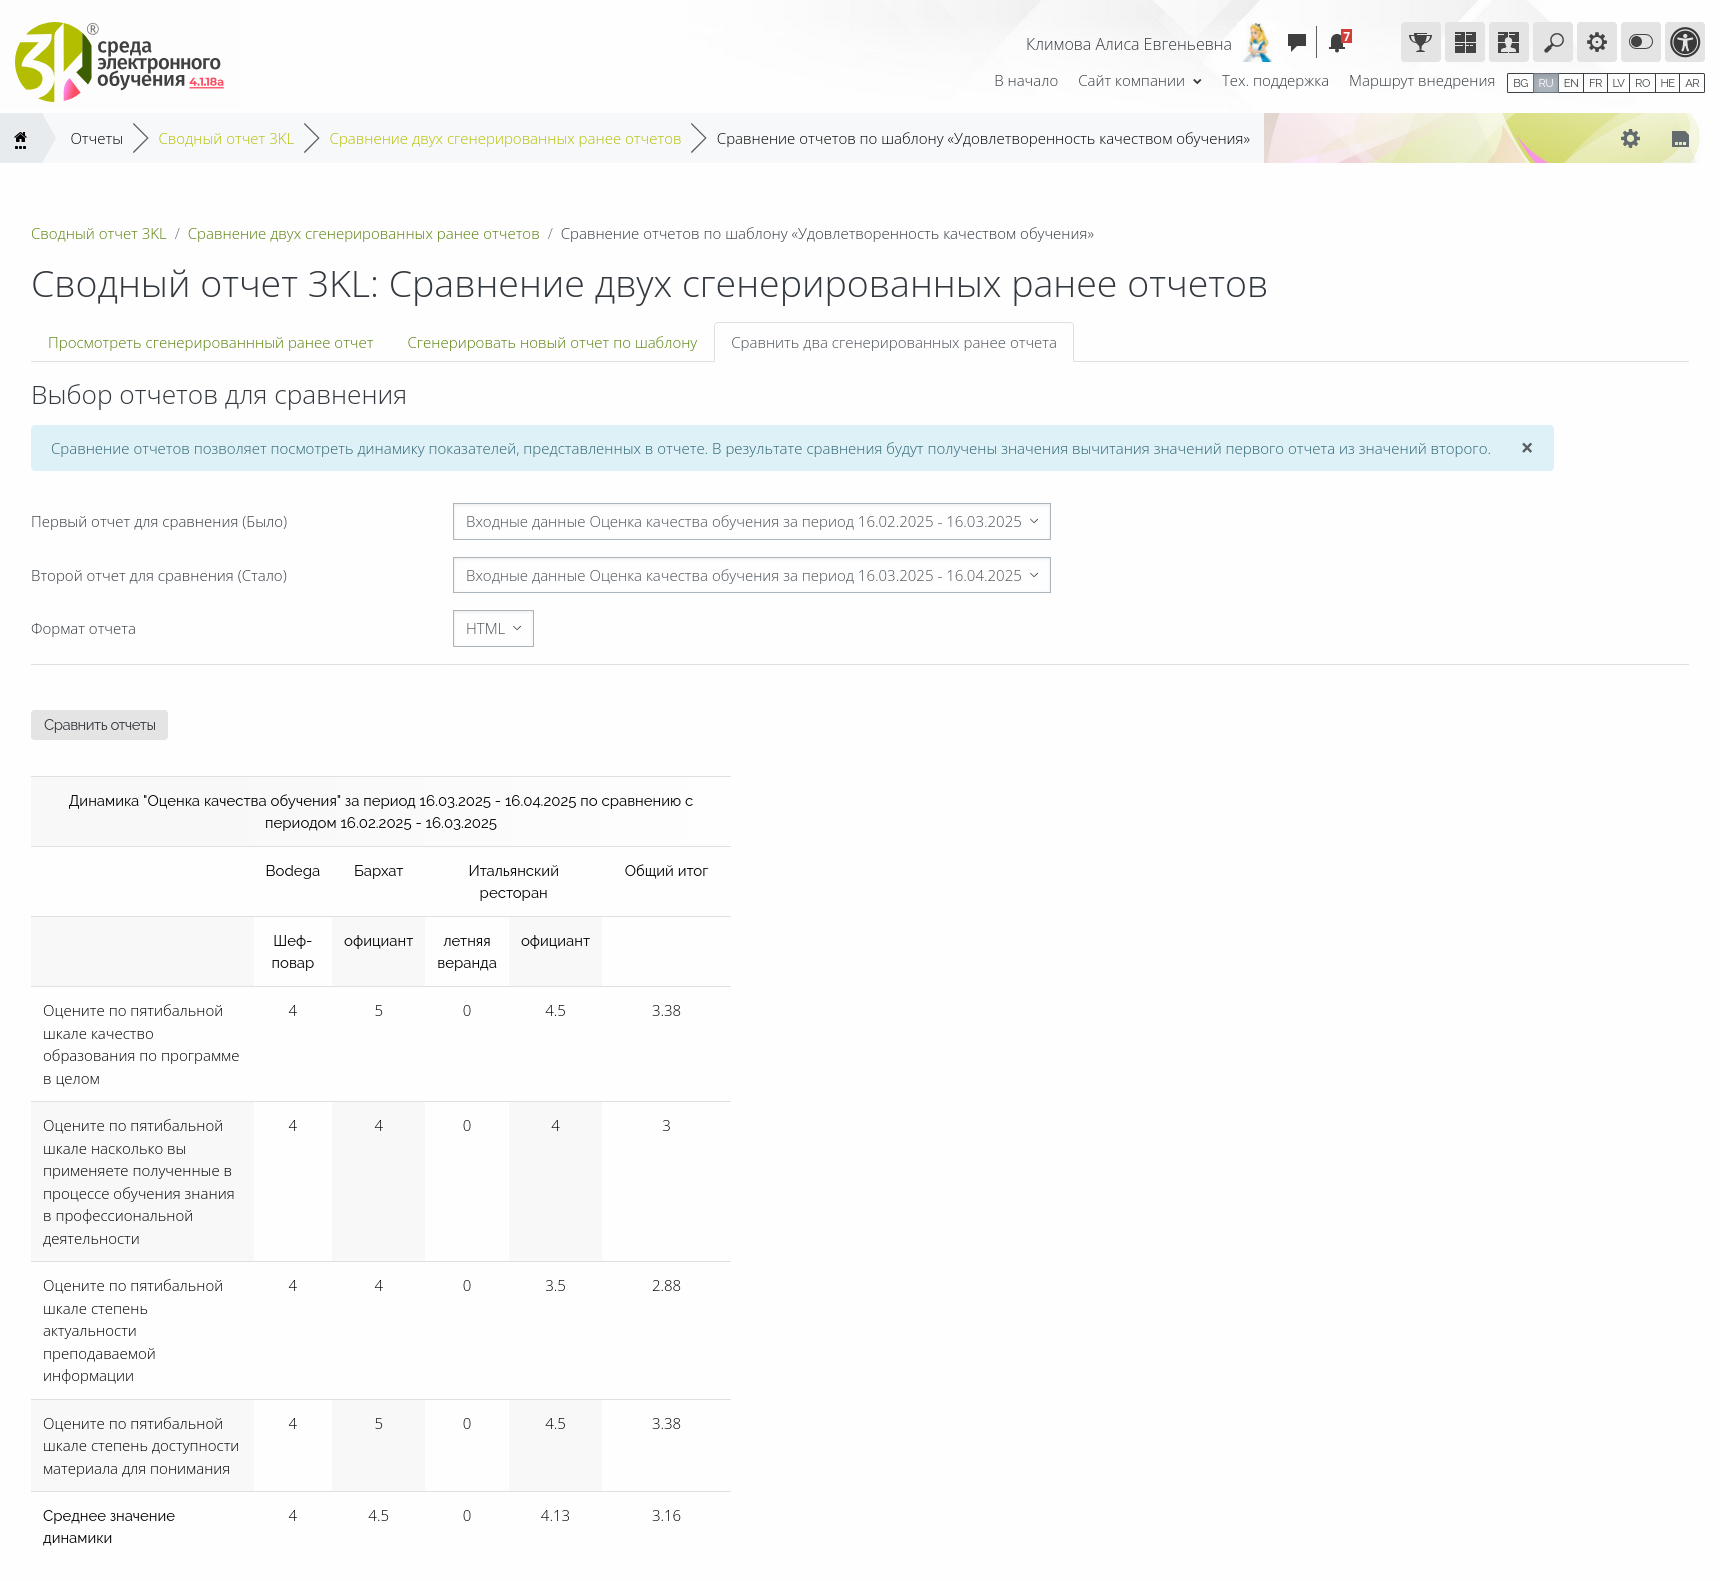
Task: Click the user avatar picture
Action: (1258, 43)
